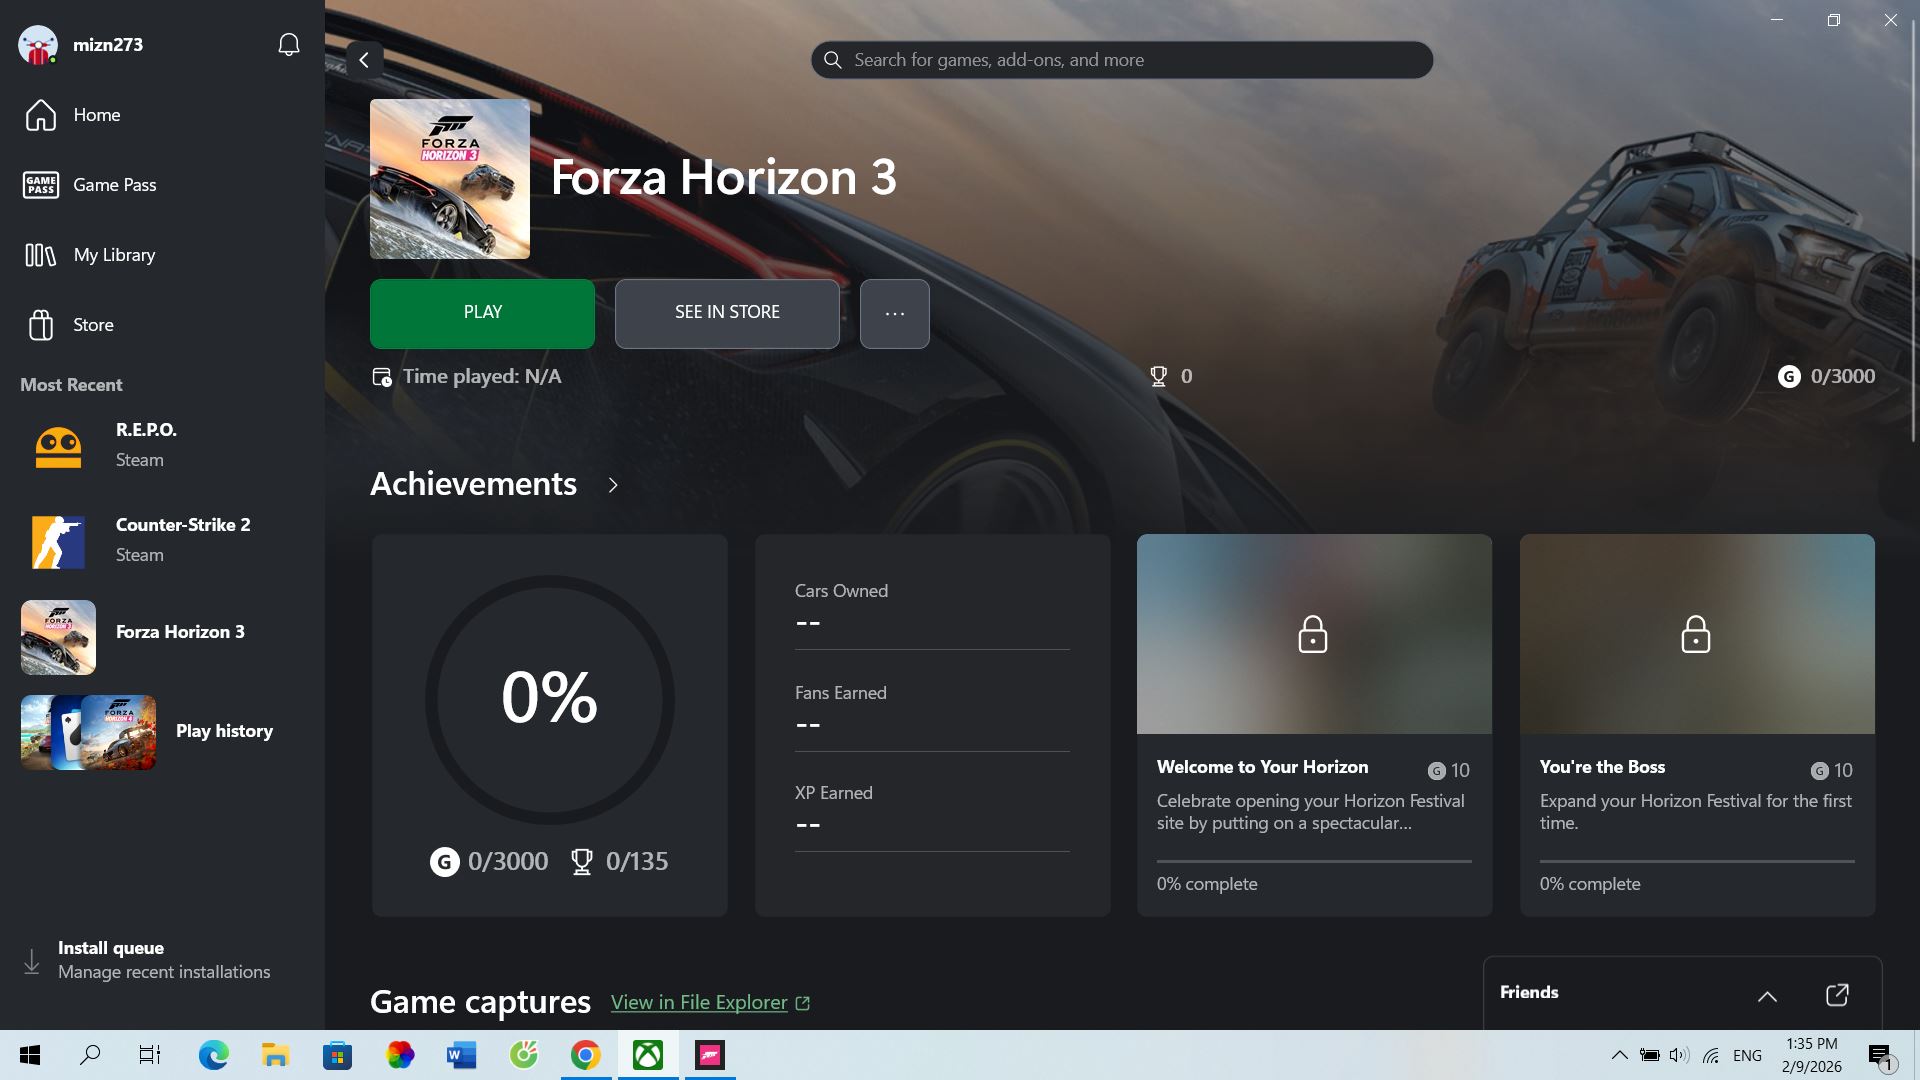Collapse the Friends panel
The image size is (1920, 1080).
pos(1767,996)
